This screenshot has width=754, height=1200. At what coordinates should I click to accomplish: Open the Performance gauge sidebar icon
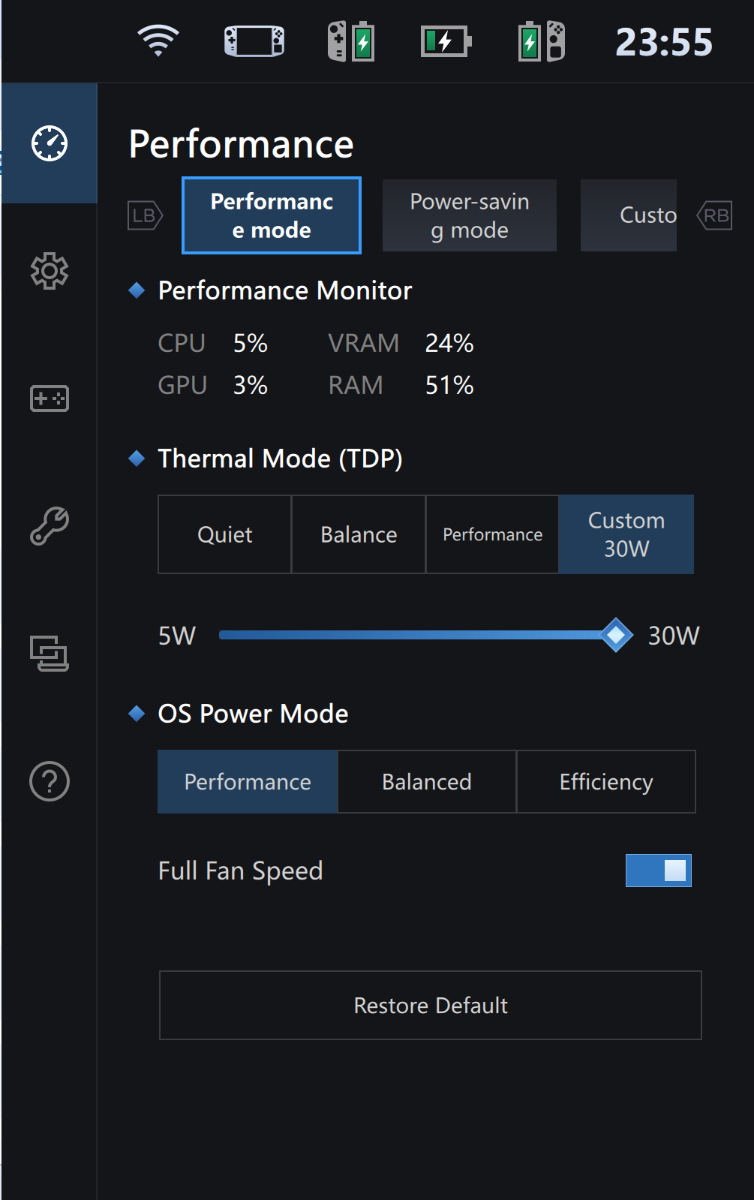click(49, 144)
